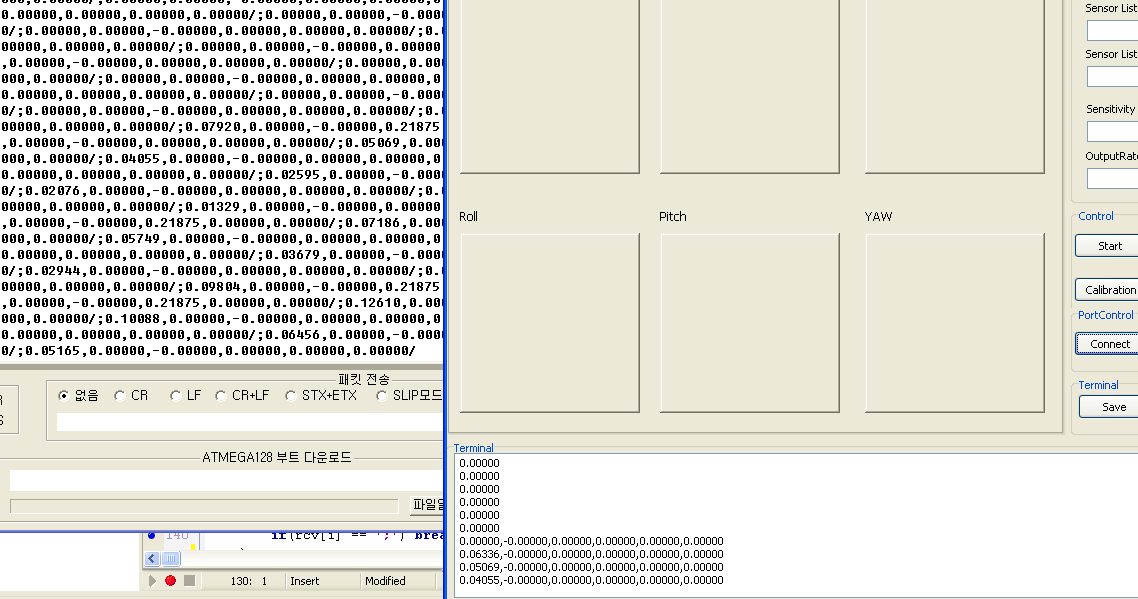Image resolution: width=1138 pixels, height=599 pixels.
Task: Click the blue breakpoint dot at line 140
Action: 152,535
